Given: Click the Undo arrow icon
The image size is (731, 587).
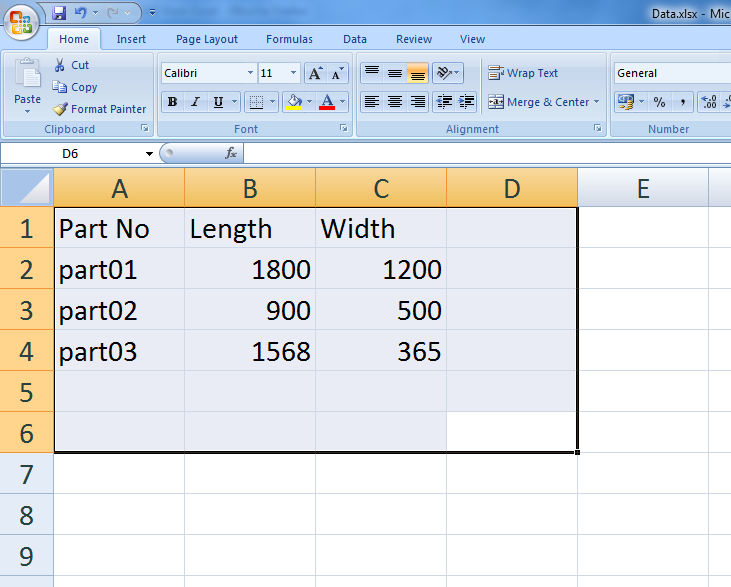Looking at the screenshot, I should click(81, 13).
